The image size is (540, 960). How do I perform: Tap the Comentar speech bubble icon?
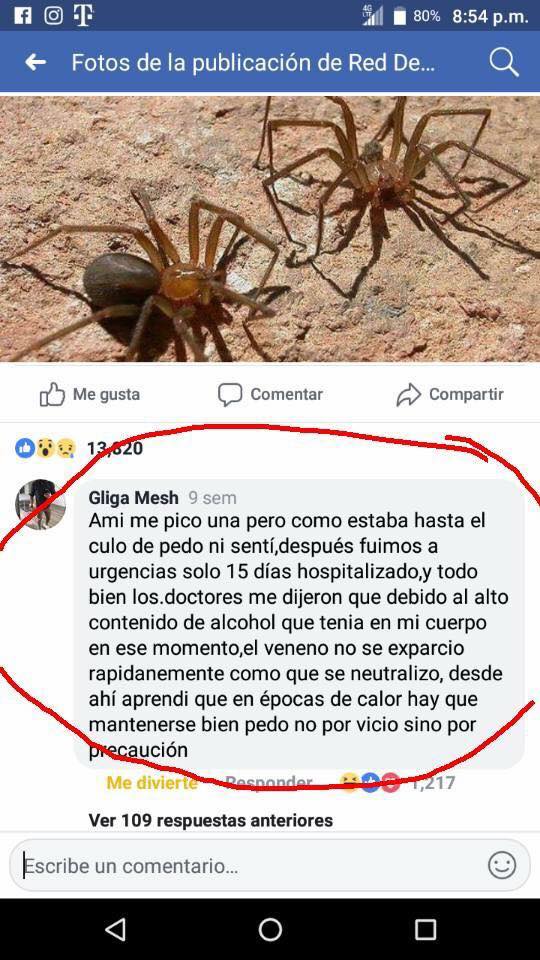pyautogui.click(x=230, y=395)
